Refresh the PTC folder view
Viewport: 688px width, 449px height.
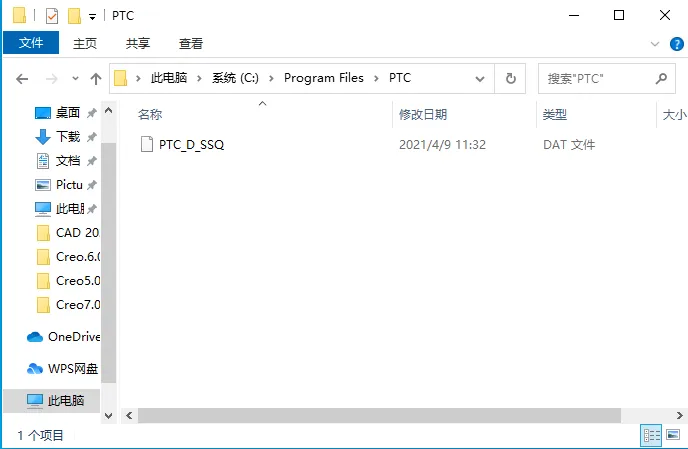(510, 79)
